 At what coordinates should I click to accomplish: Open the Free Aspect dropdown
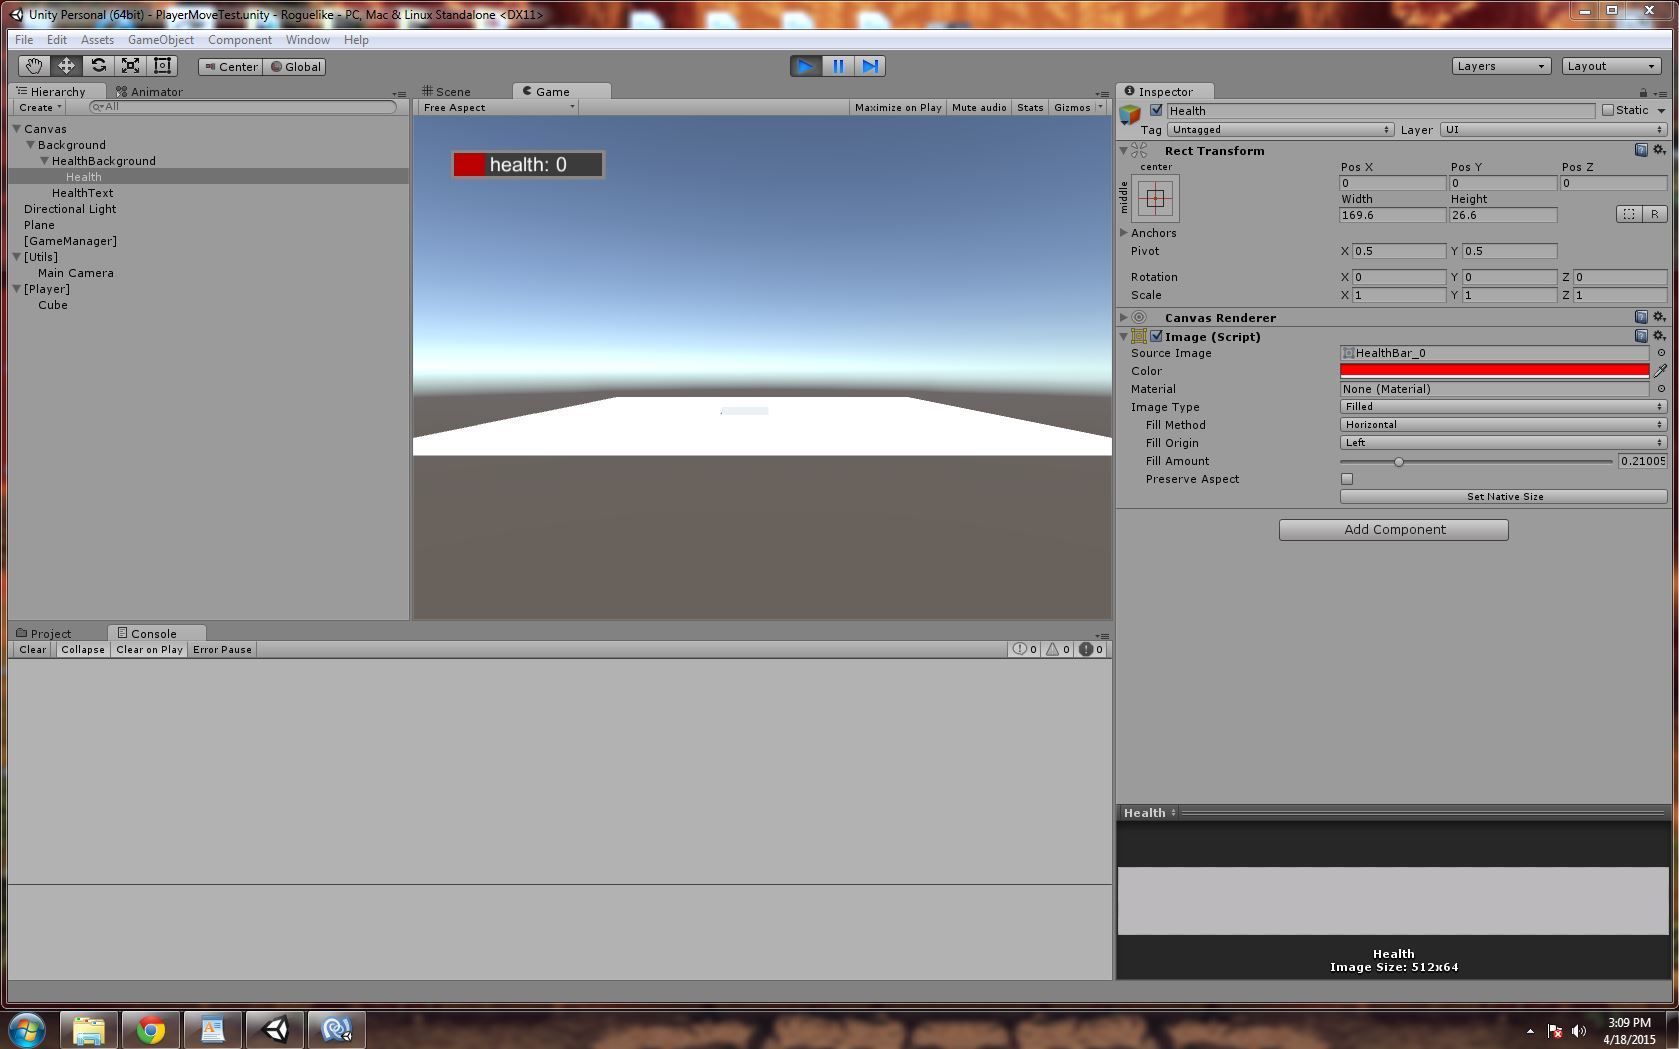pos(498,107)
